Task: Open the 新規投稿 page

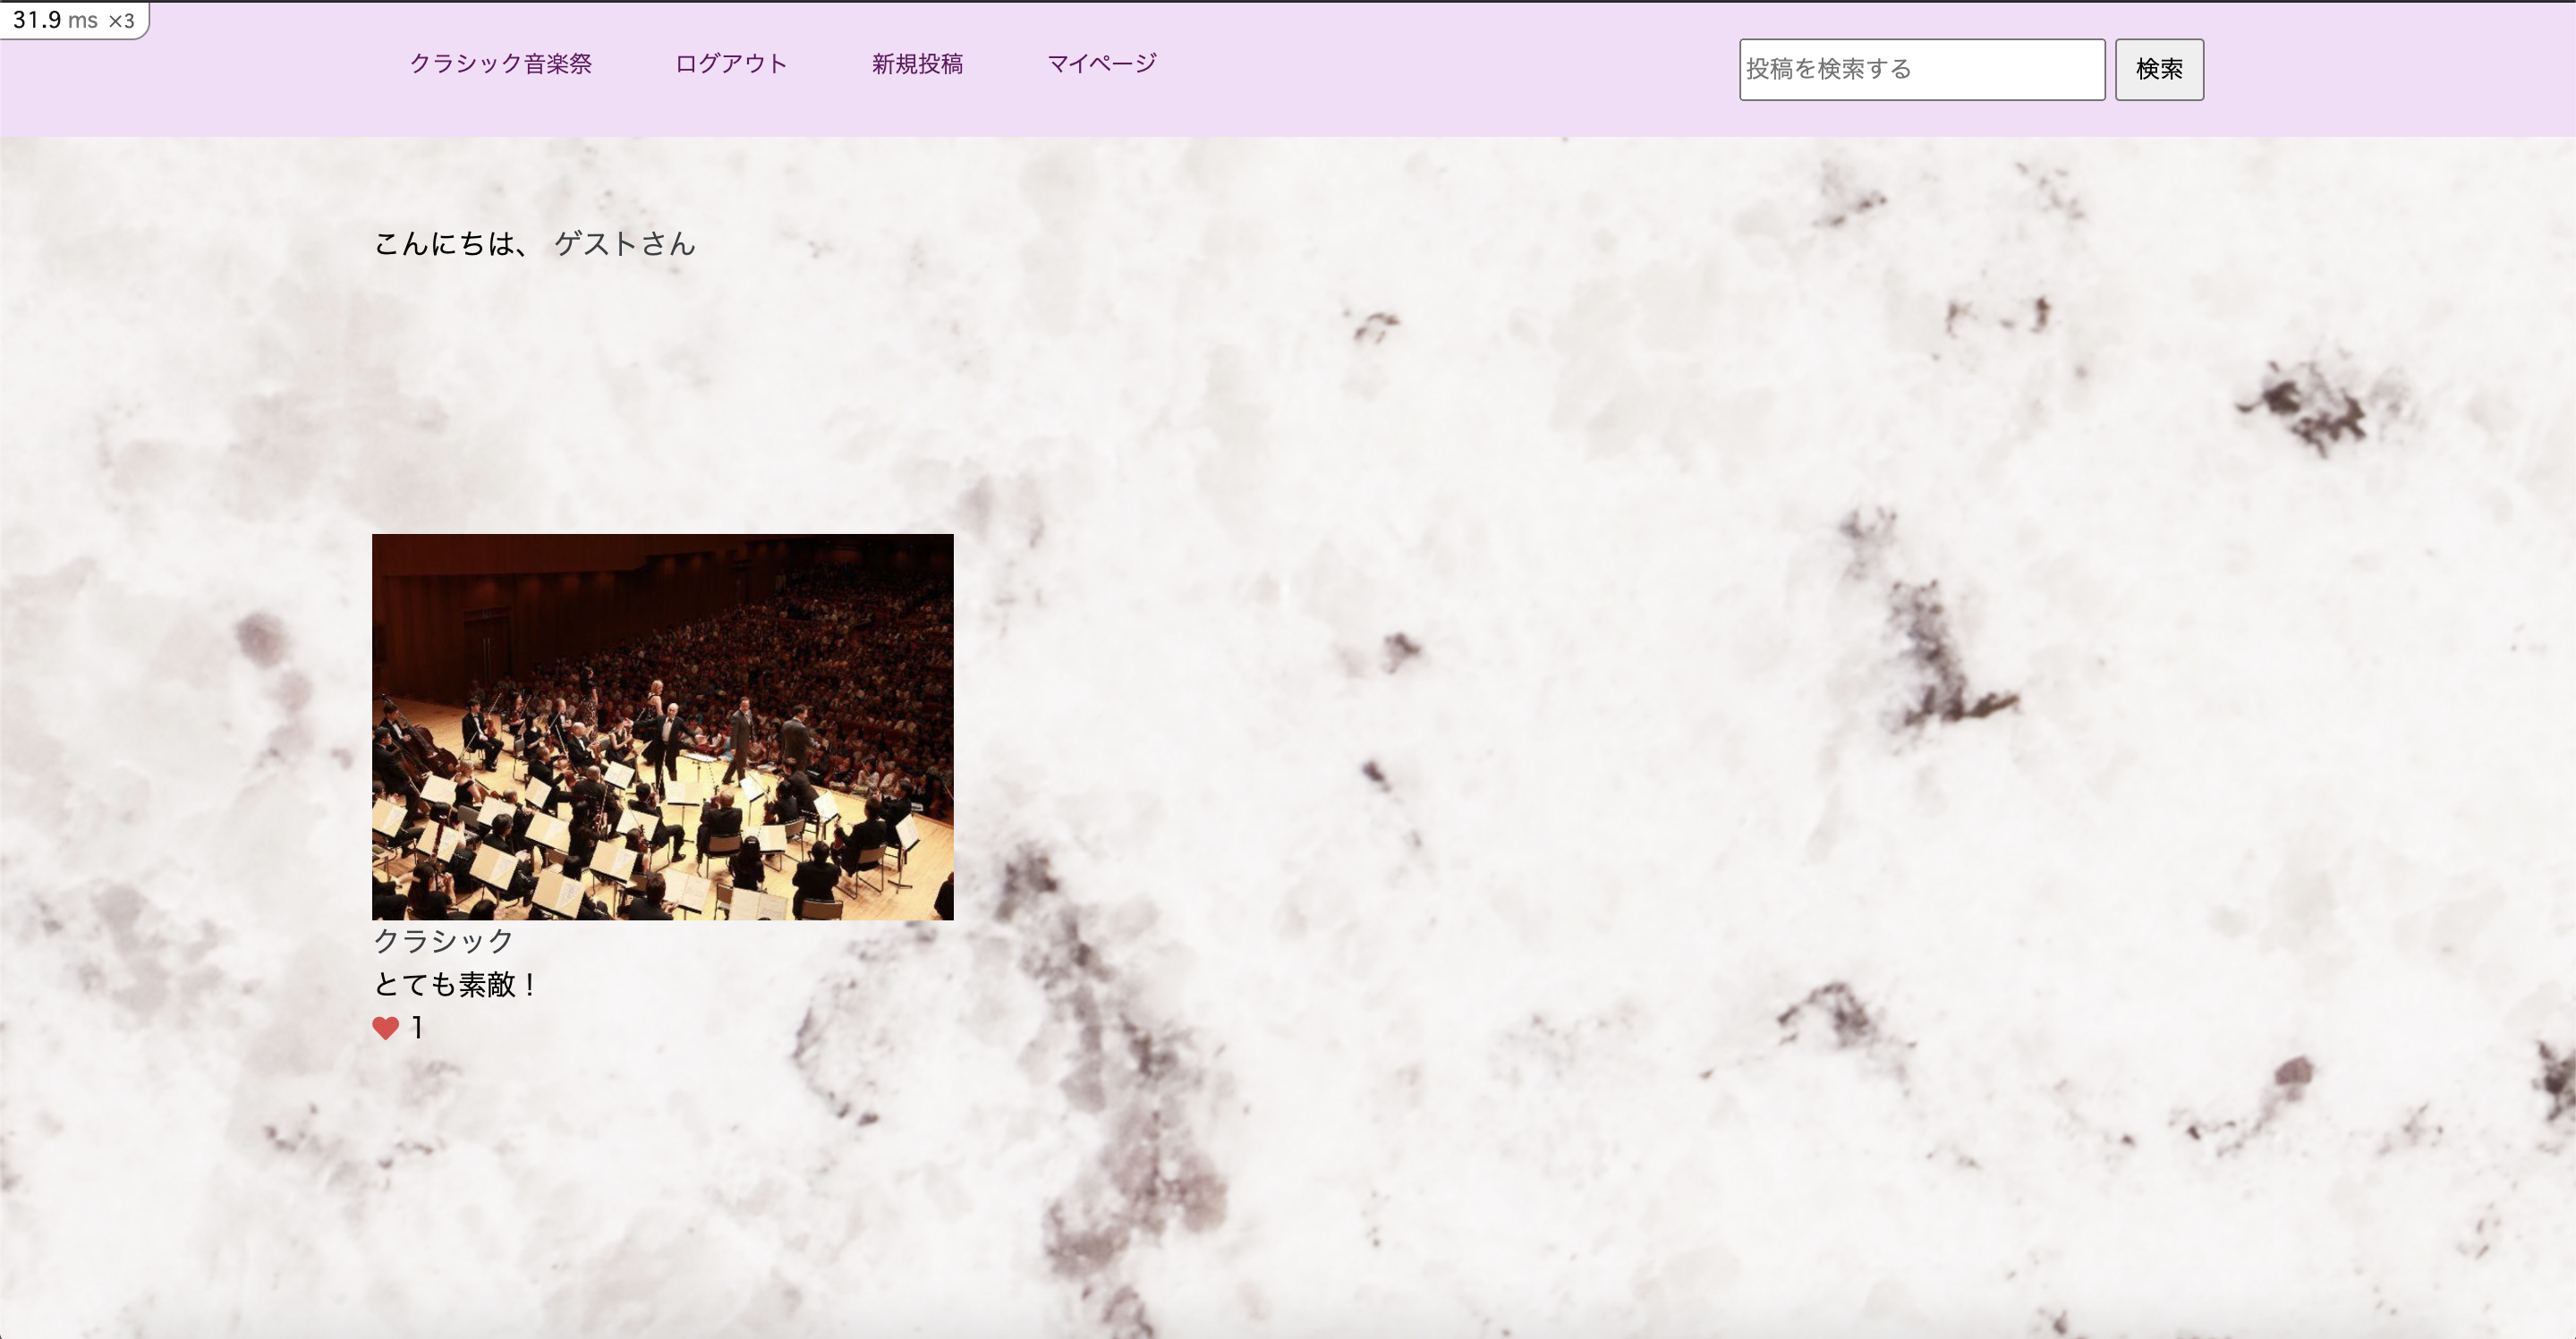Action: pyautogui.click(x=917, y=64)
